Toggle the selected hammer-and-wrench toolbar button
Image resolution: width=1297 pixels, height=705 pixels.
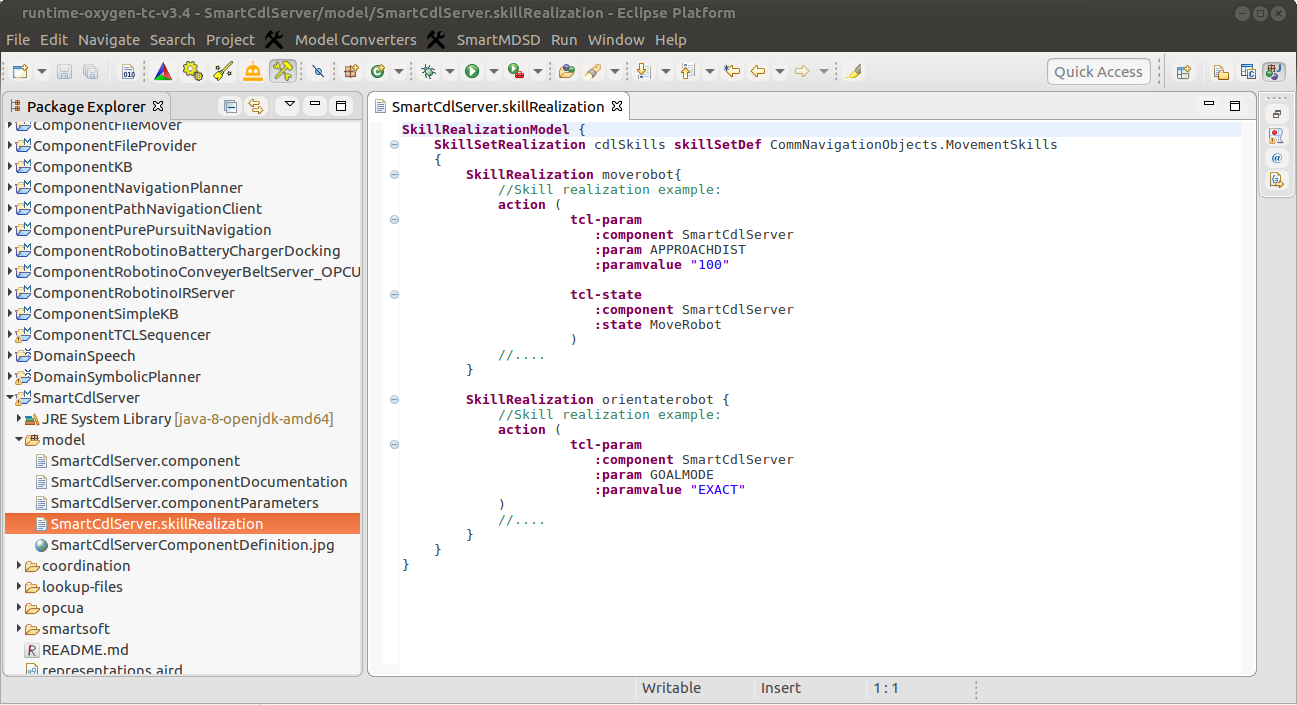(283, 71)
